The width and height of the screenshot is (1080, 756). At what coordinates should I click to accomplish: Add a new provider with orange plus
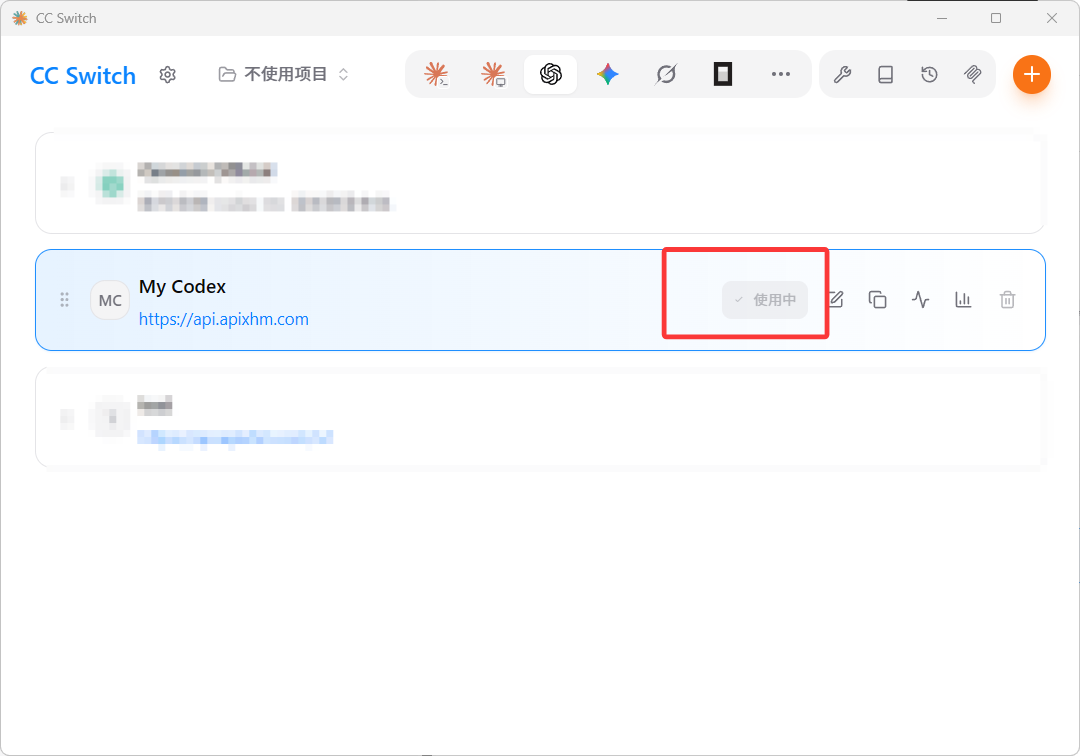pos(1031,74)
